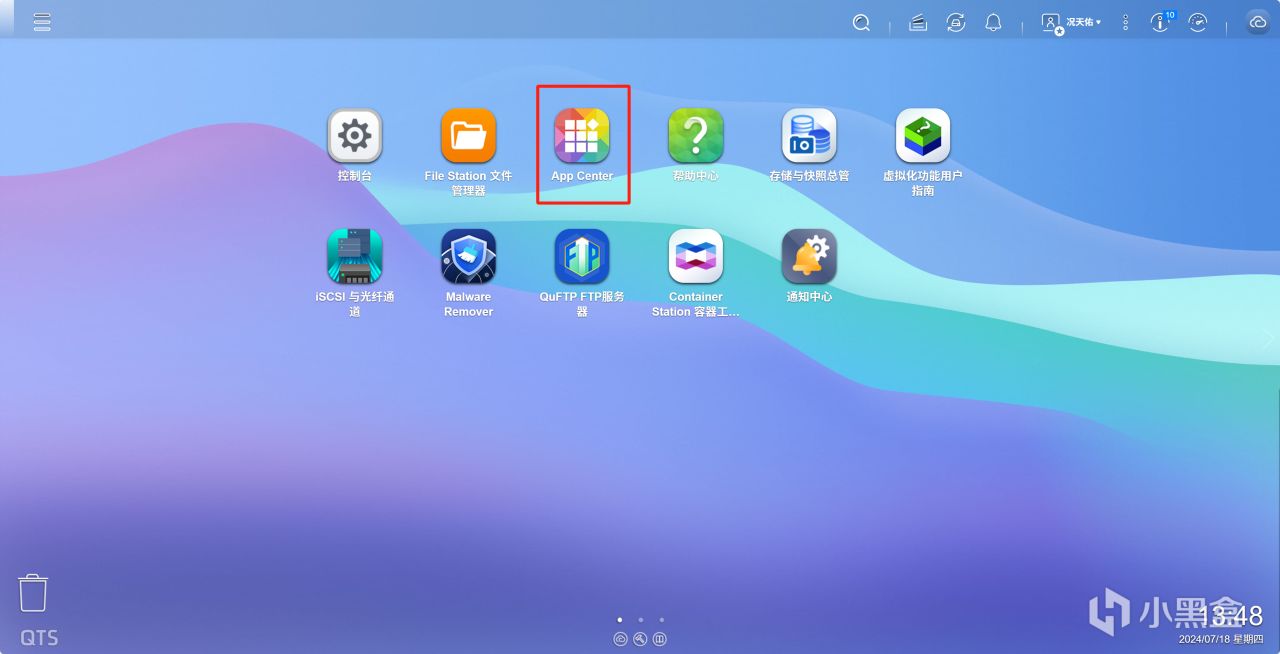The width and height of the screenshot is (1280, 654).
Task: Switch to third desktop page dot
Action: pyautogui.click(x=661, y=620)
